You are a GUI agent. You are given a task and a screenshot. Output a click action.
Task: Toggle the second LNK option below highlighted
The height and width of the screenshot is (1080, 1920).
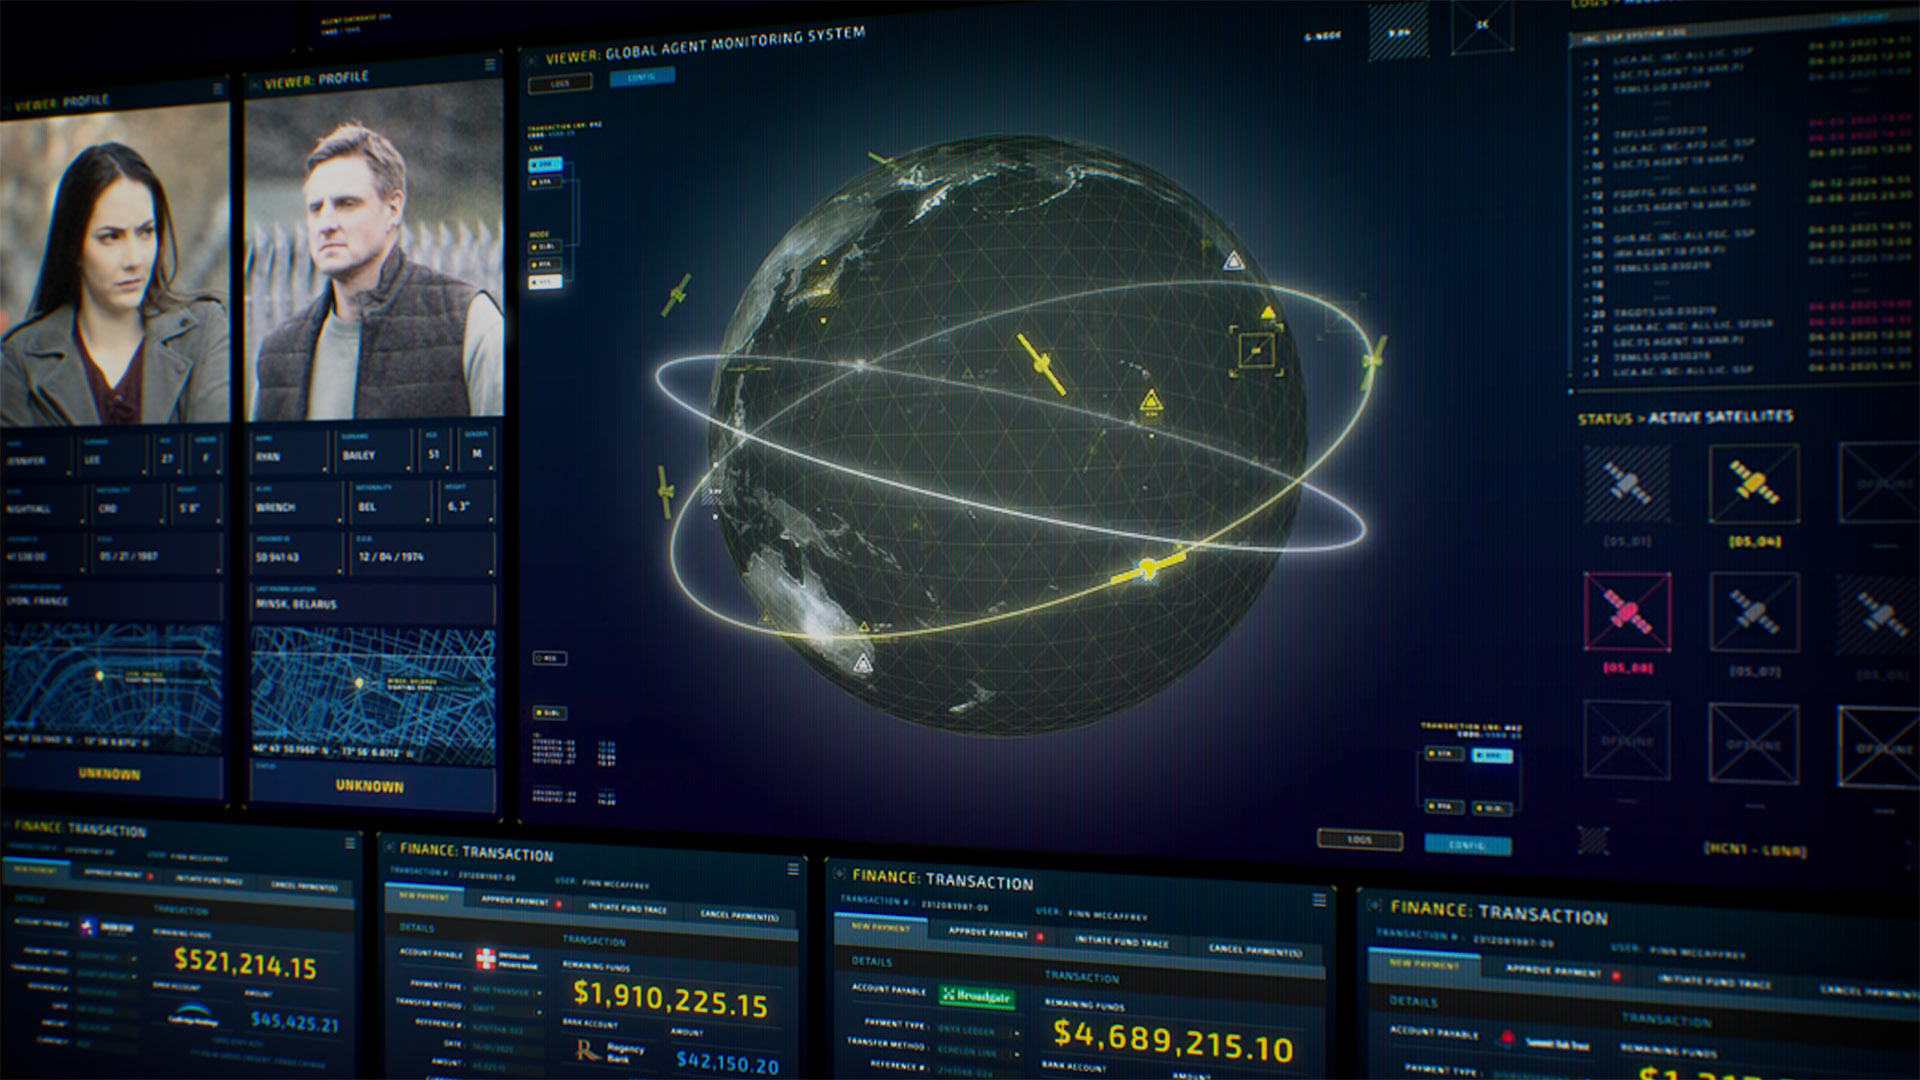pyautogui.click(x=545, y=182)
